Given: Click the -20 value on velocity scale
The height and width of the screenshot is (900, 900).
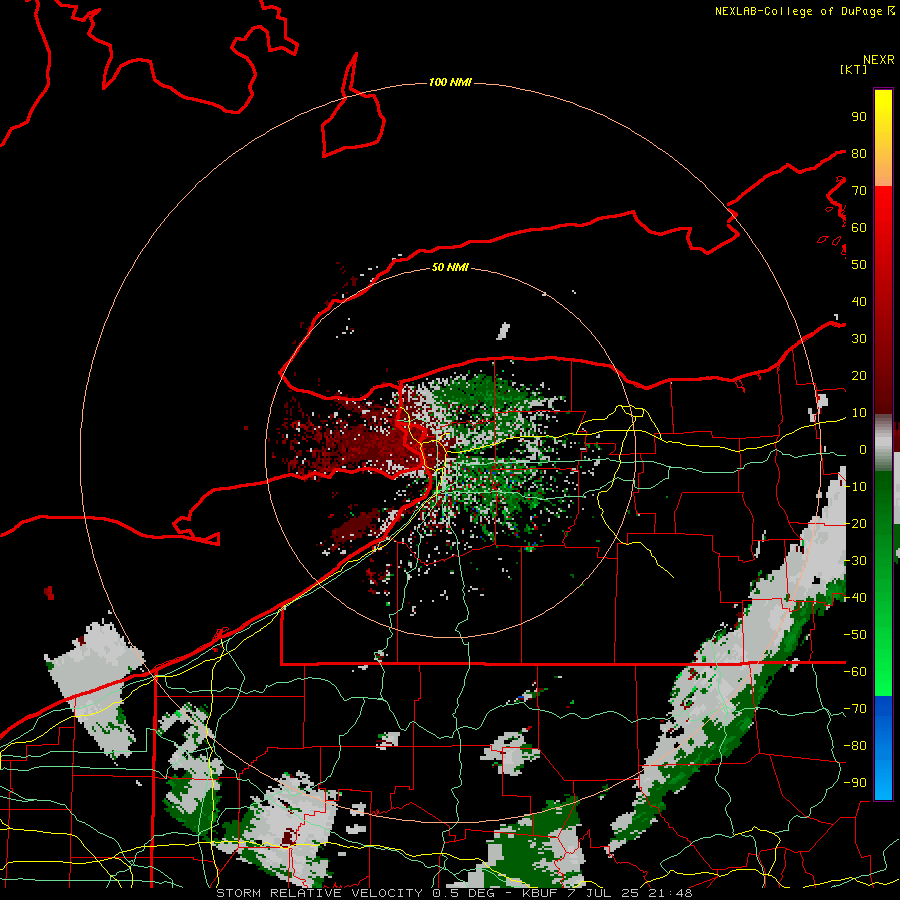Looking at the screenshot, I should click(855, 523).
